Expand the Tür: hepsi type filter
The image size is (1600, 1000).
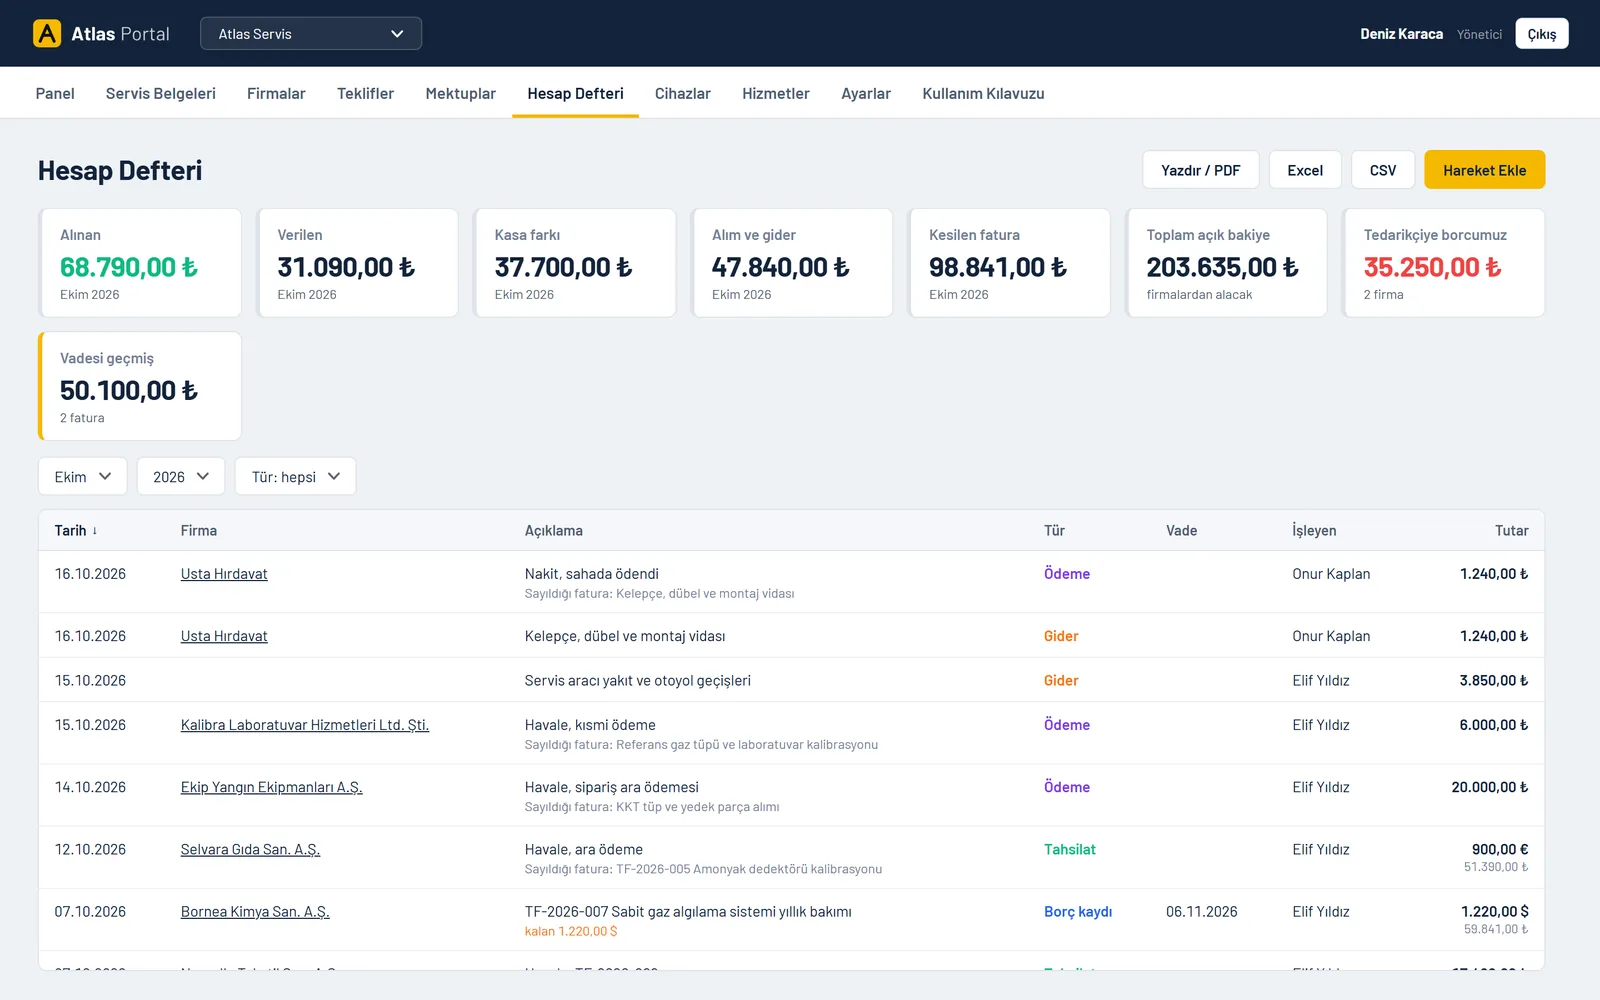point(295,476)
